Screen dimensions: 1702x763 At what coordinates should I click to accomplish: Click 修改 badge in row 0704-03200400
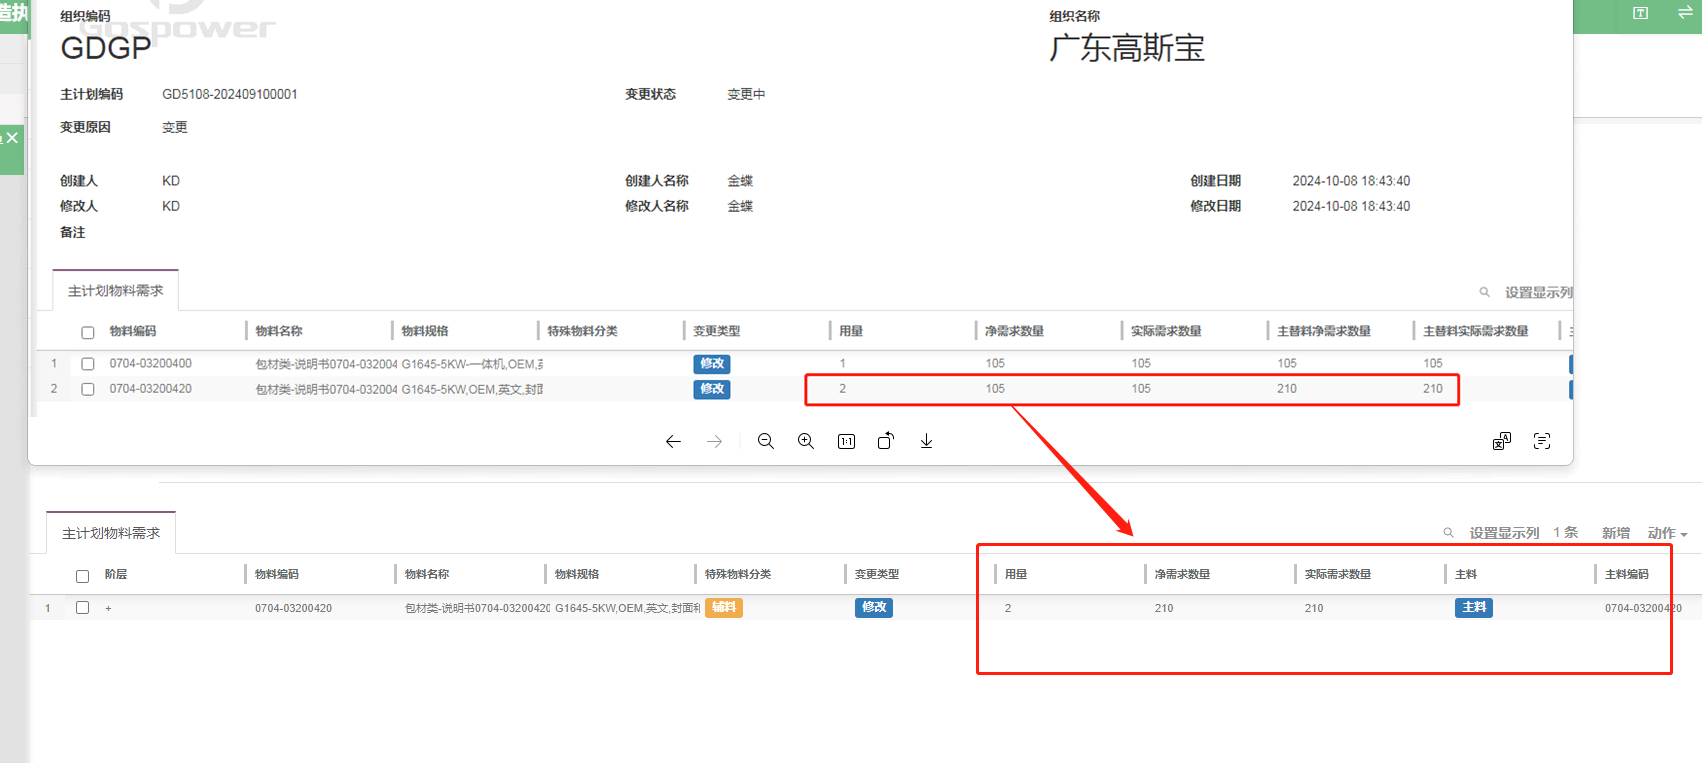point(712,364)
